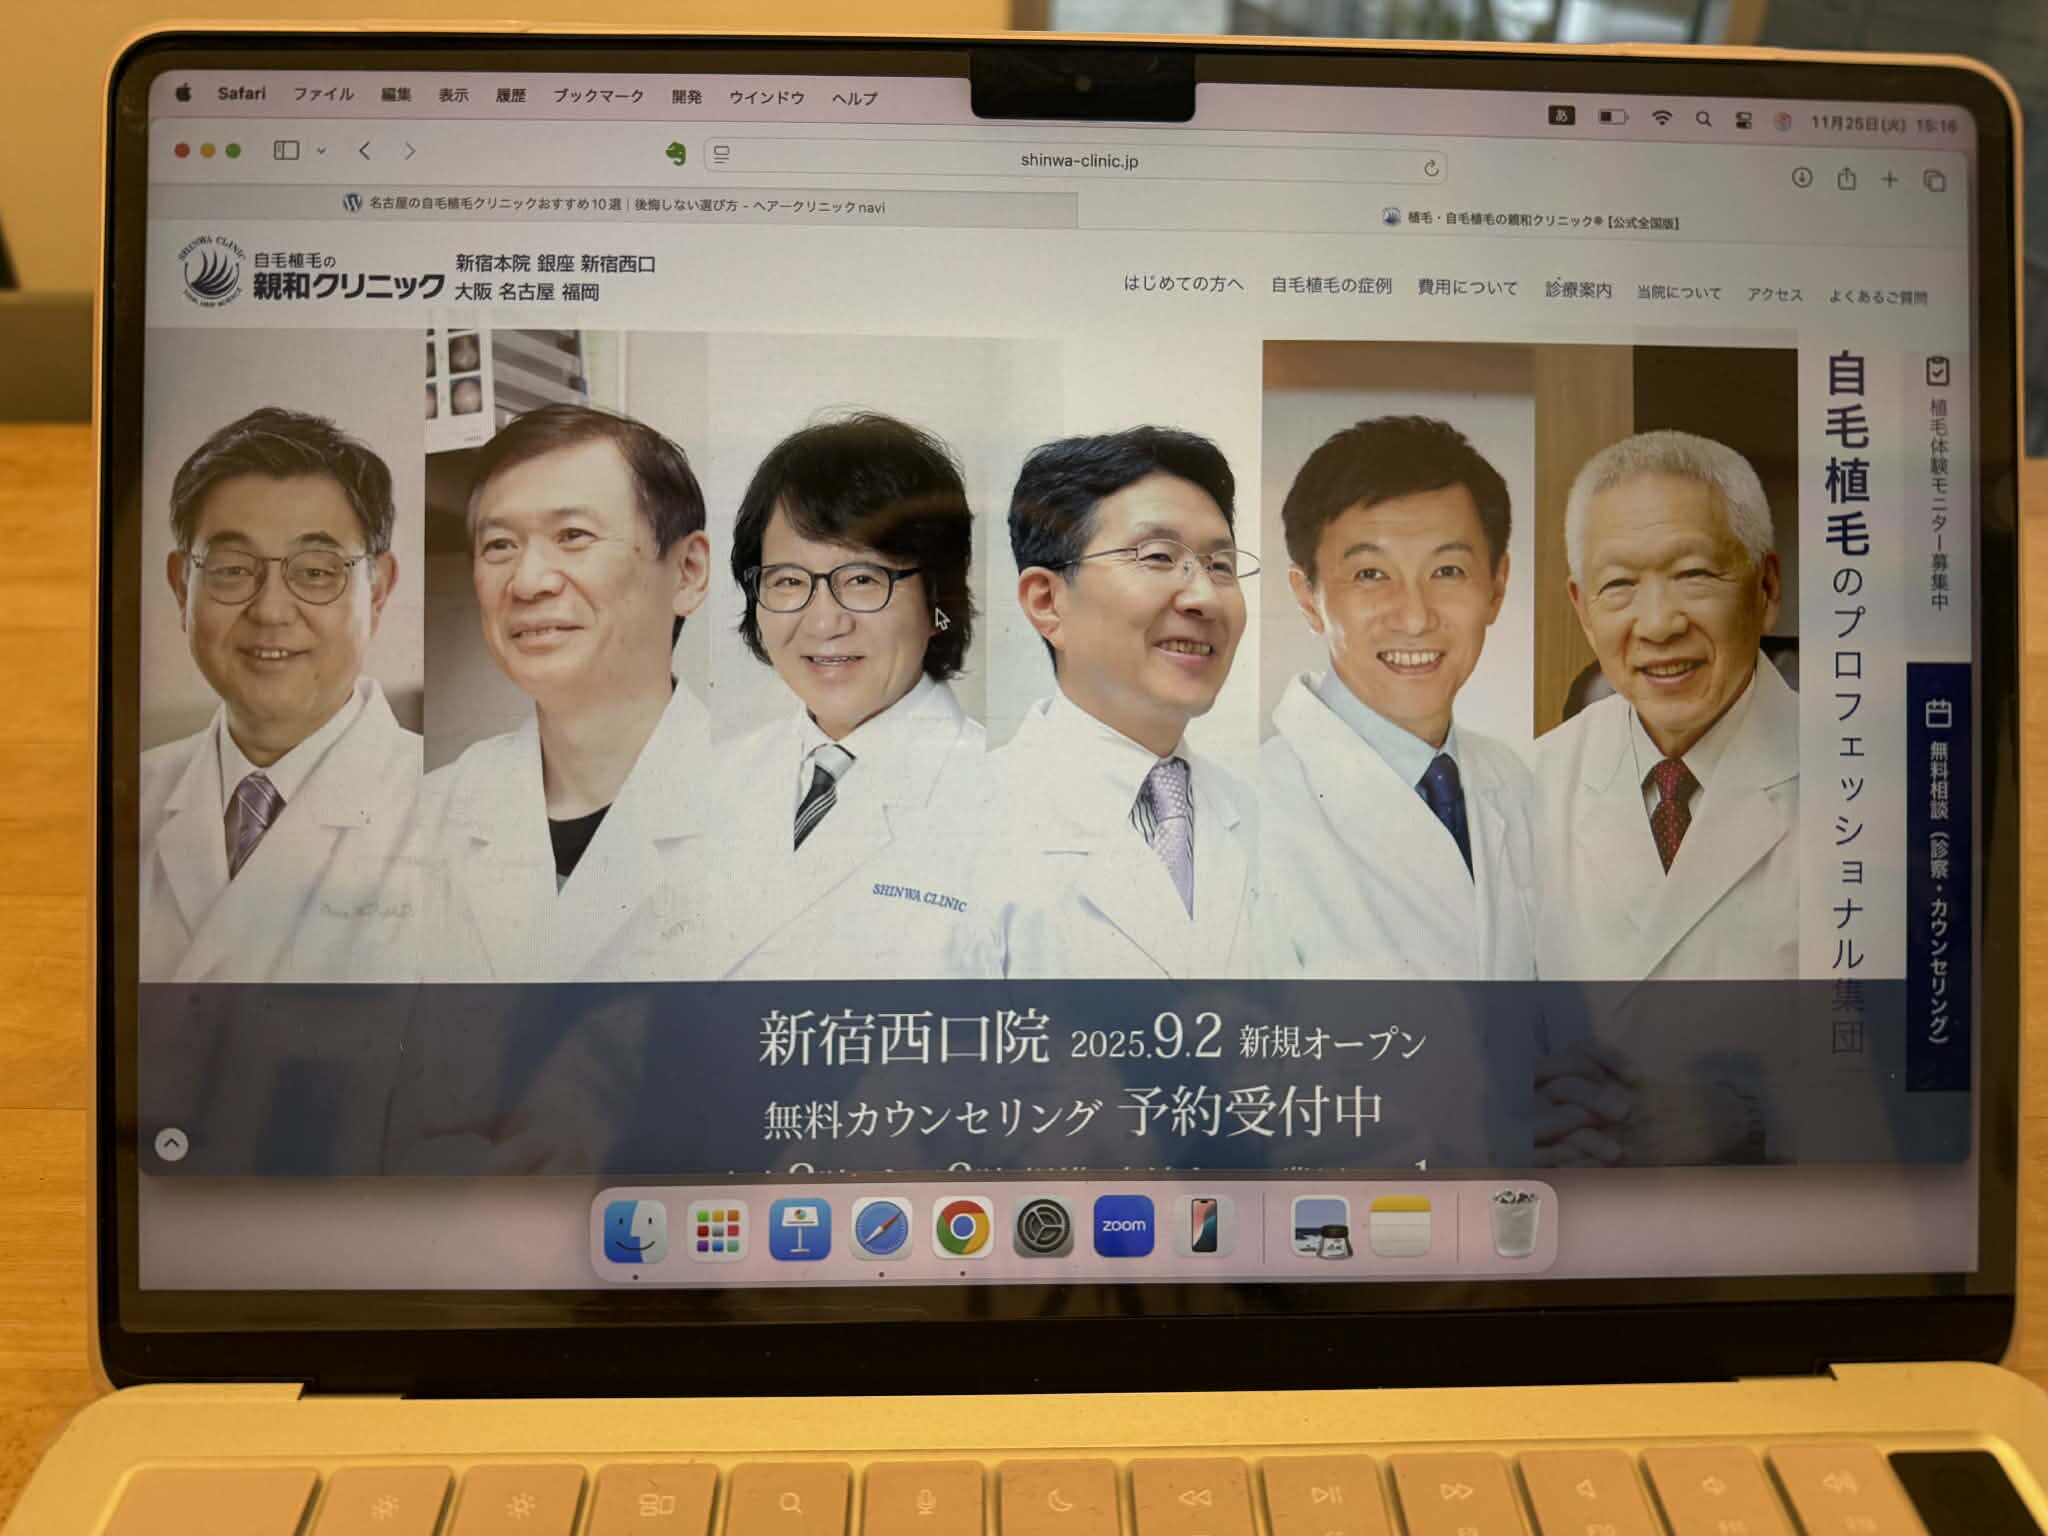This screenshot has height=1536, width=2048.
Task: Toggle the Wi-Fi status icon
Action: 1660,117
